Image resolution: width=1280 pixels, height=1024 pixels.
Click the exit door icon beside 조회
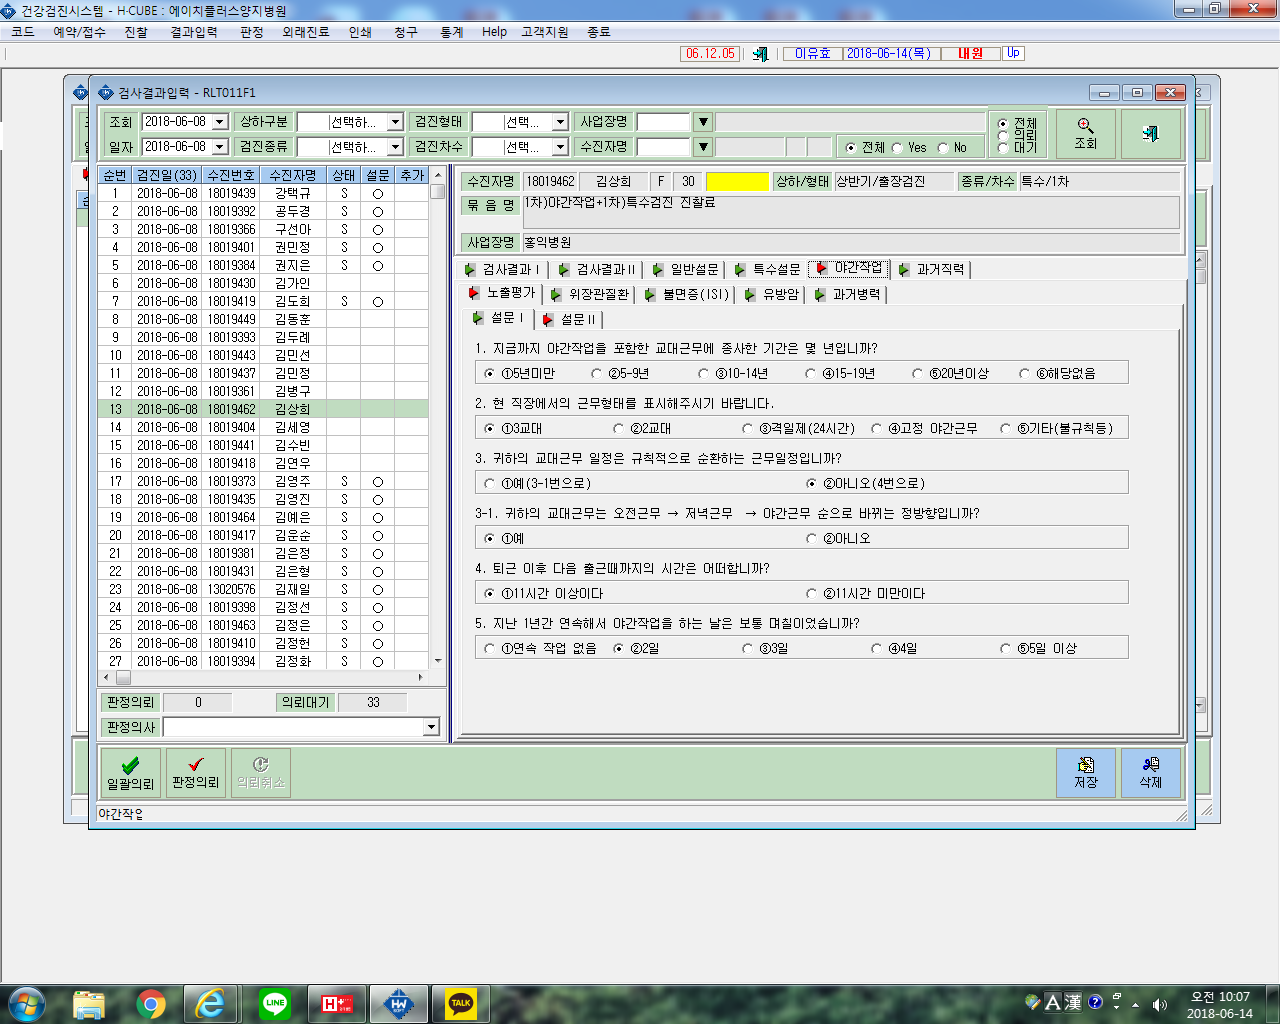pos(1150,134)
